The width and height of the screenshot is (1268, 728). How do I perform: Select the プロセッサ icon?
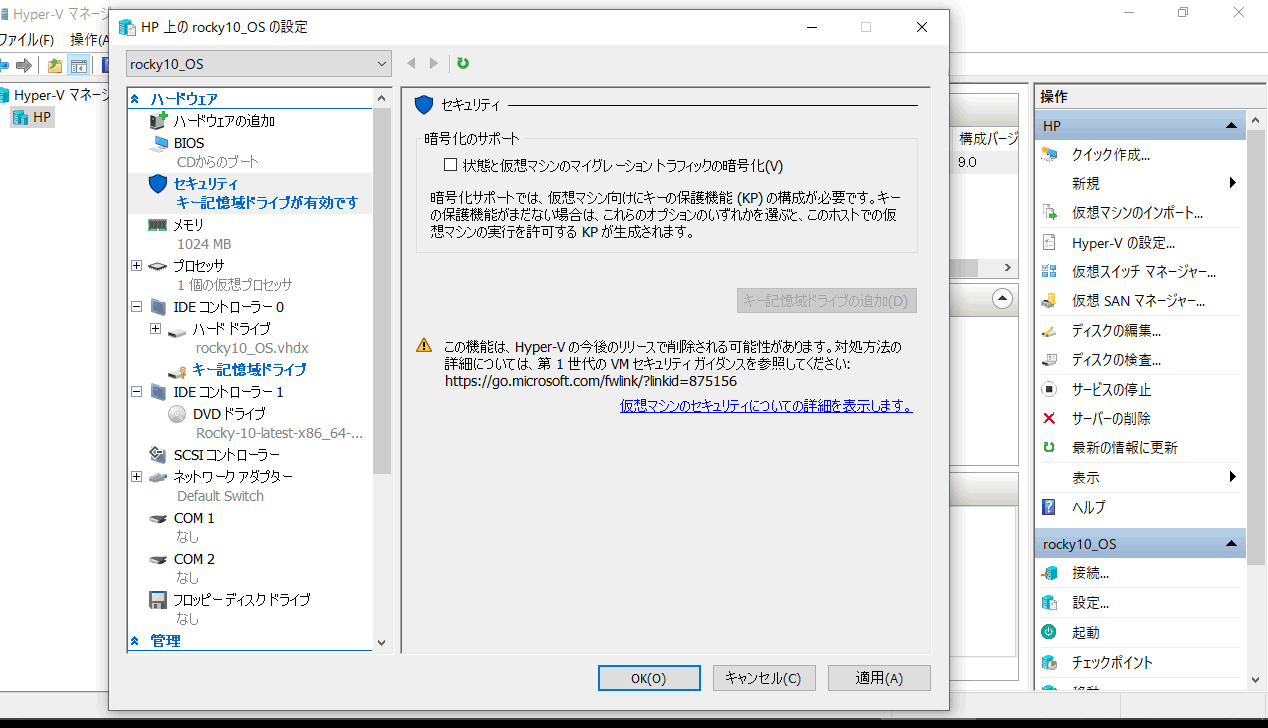[158, 266]
